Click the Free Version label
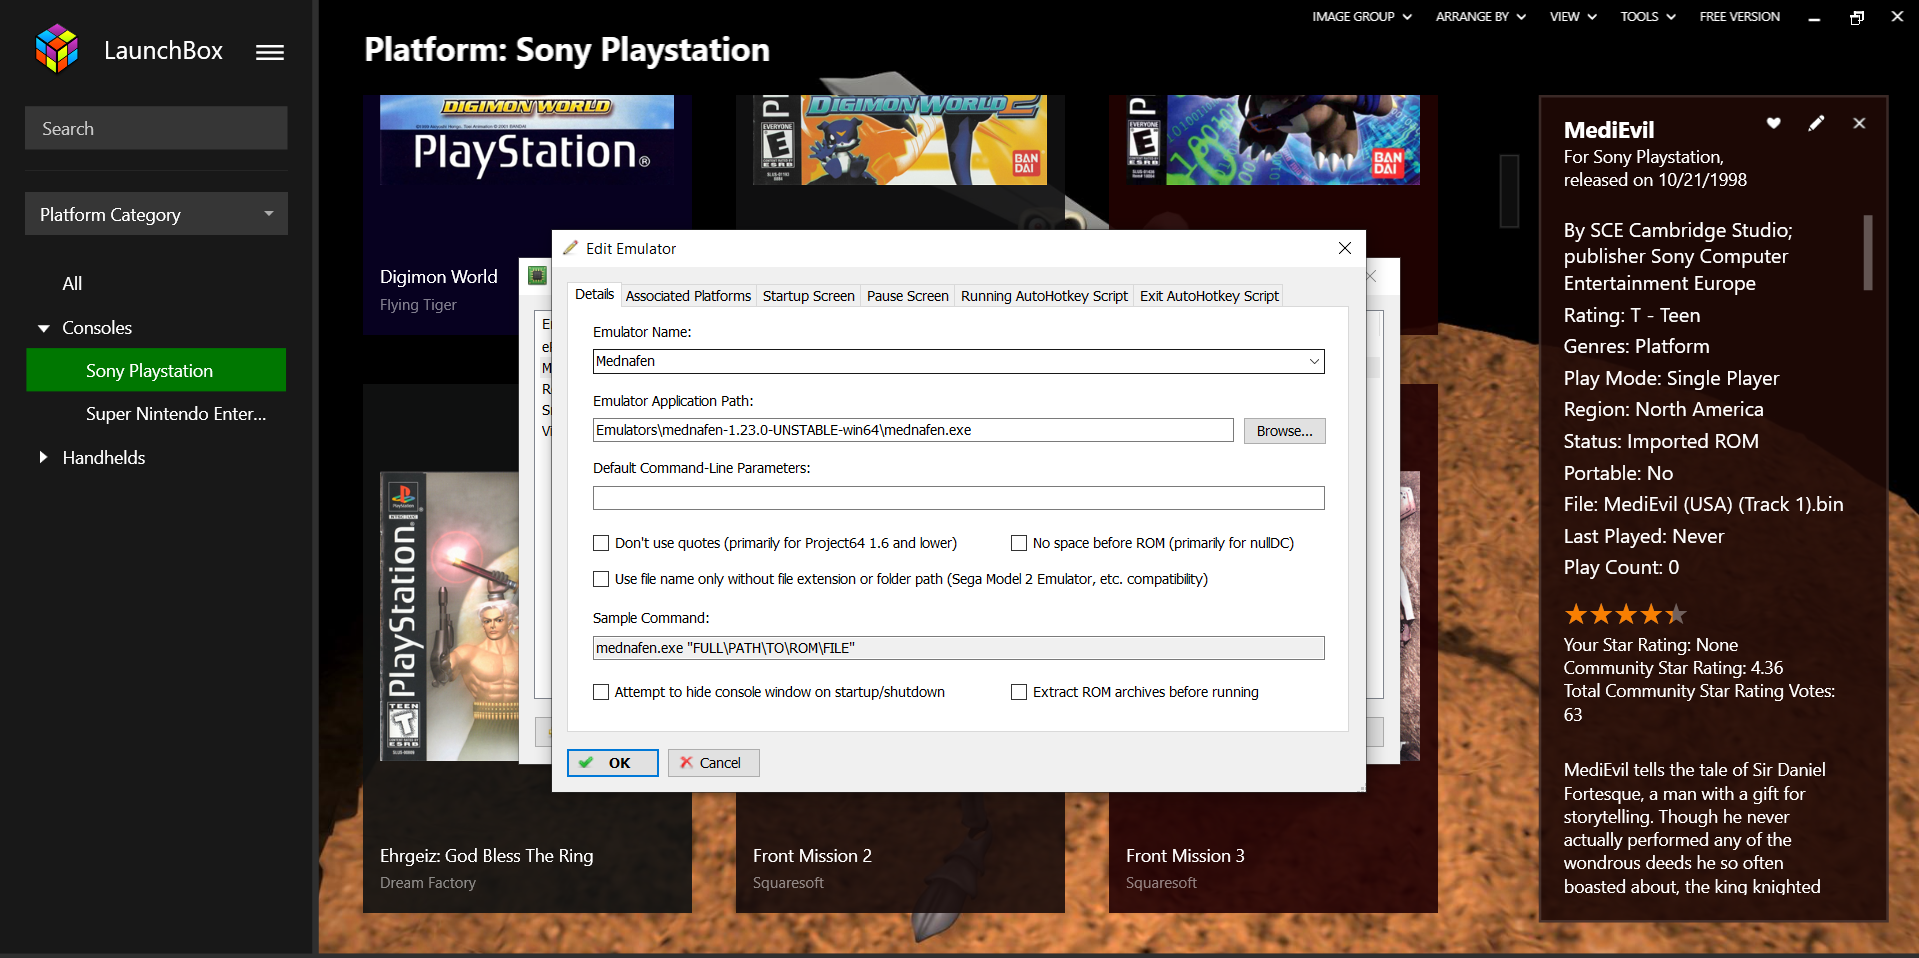This screenshot has width=1919, height=958. tap(1739, 17)
